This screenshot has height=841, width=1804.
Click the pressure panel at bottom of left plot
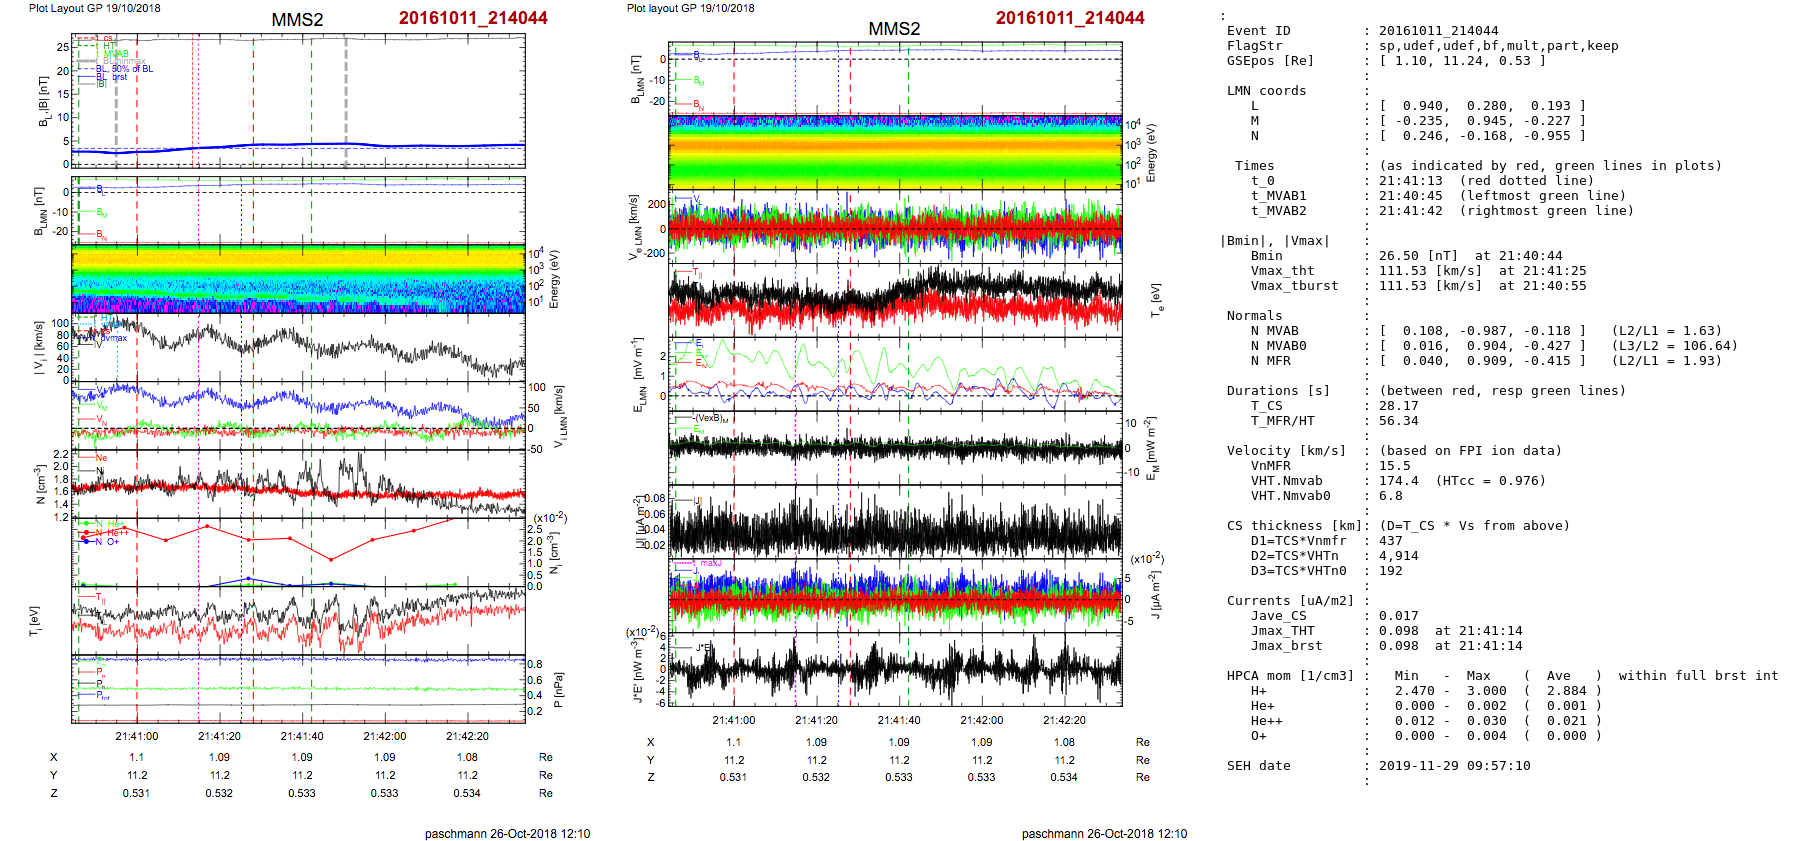tap(298, 688)
